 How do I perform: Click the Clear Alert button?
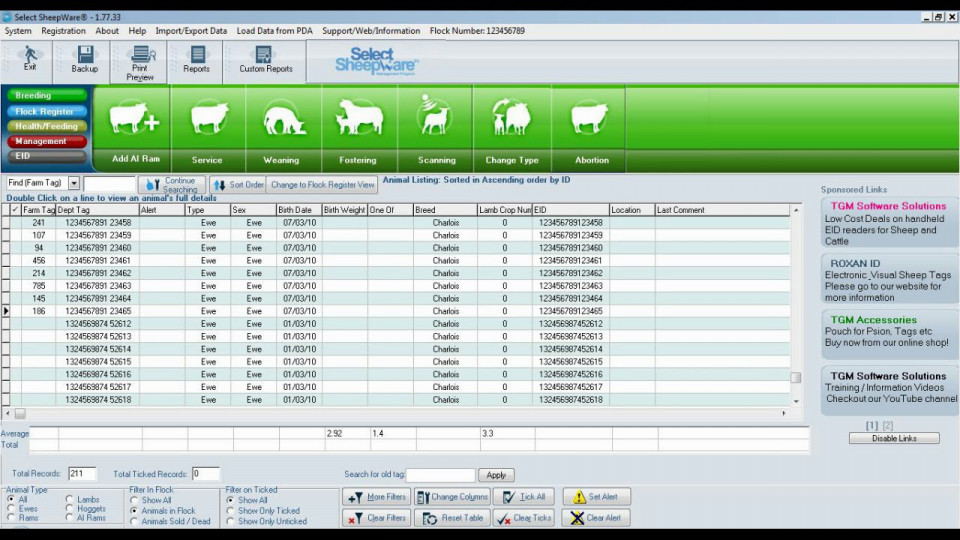tap(596, 518)
